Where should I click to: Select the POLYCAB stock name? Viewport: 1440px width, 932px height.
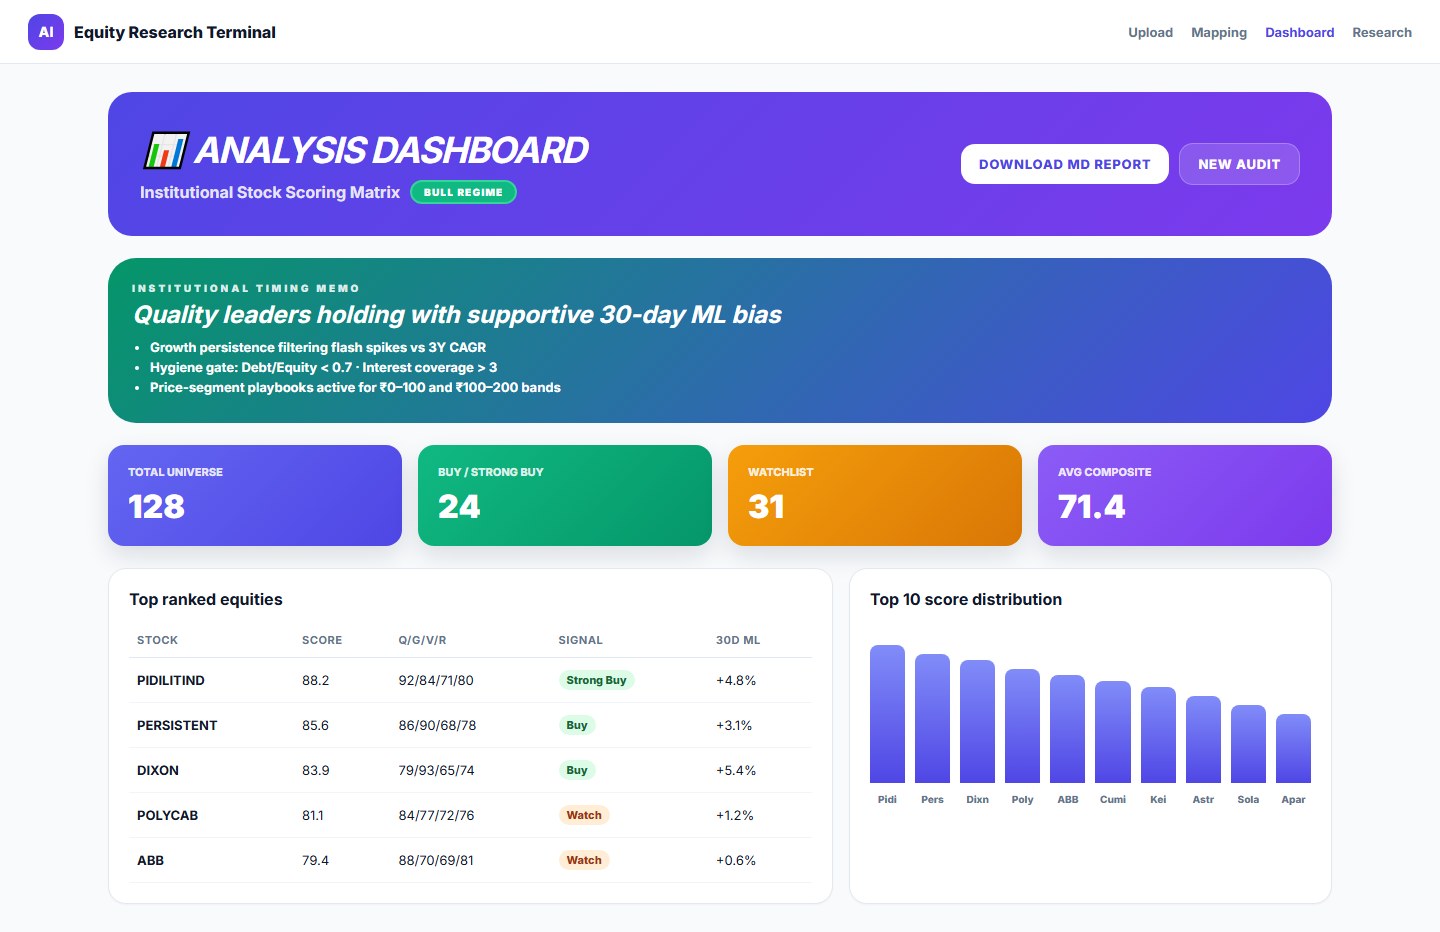click(167, 815)
